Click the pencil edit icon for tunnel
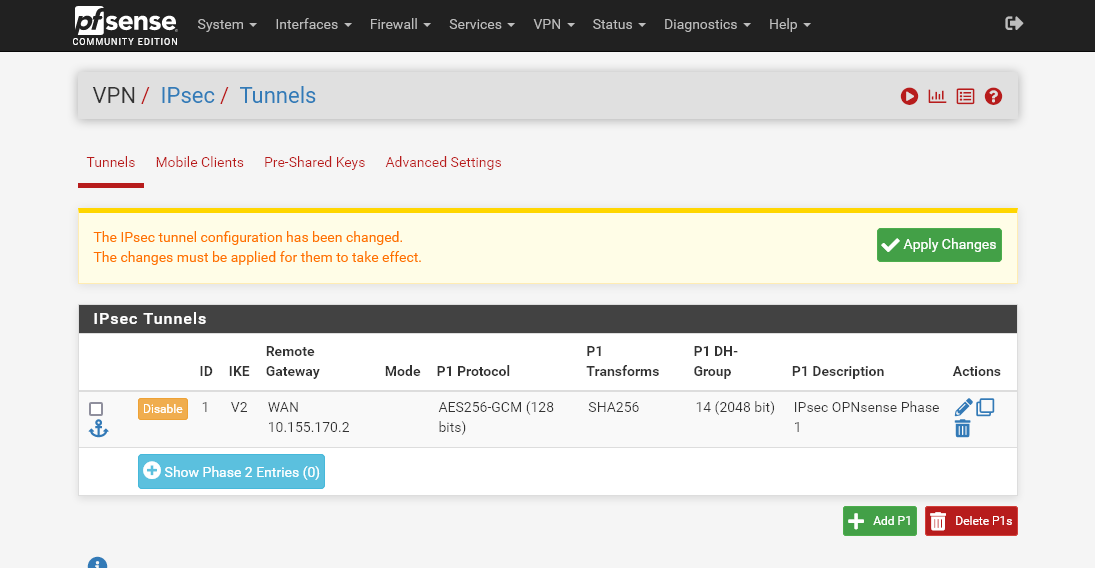1095x568 pixels. [x=963, y=407]
